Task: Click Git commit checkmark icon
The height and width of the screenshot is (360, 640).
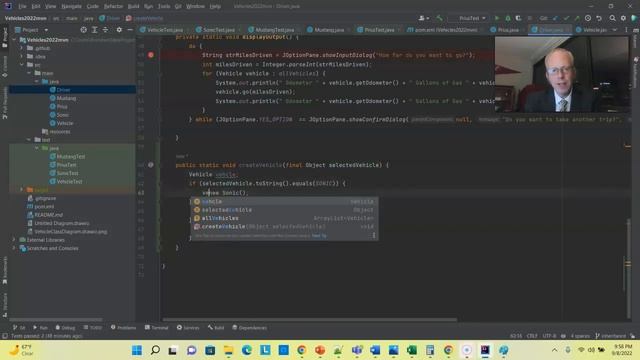Action: point(566,18)
